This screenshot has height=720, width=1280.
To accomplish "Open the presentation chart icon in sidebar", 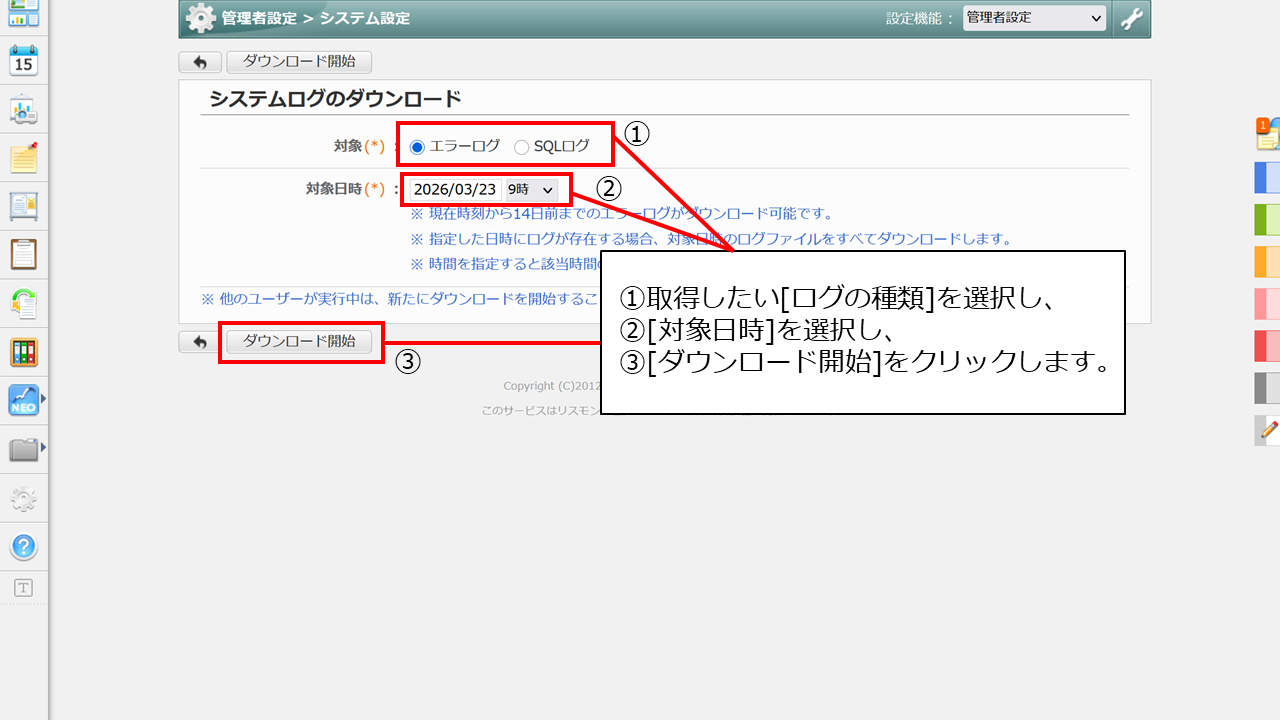I will coord(23,110).
